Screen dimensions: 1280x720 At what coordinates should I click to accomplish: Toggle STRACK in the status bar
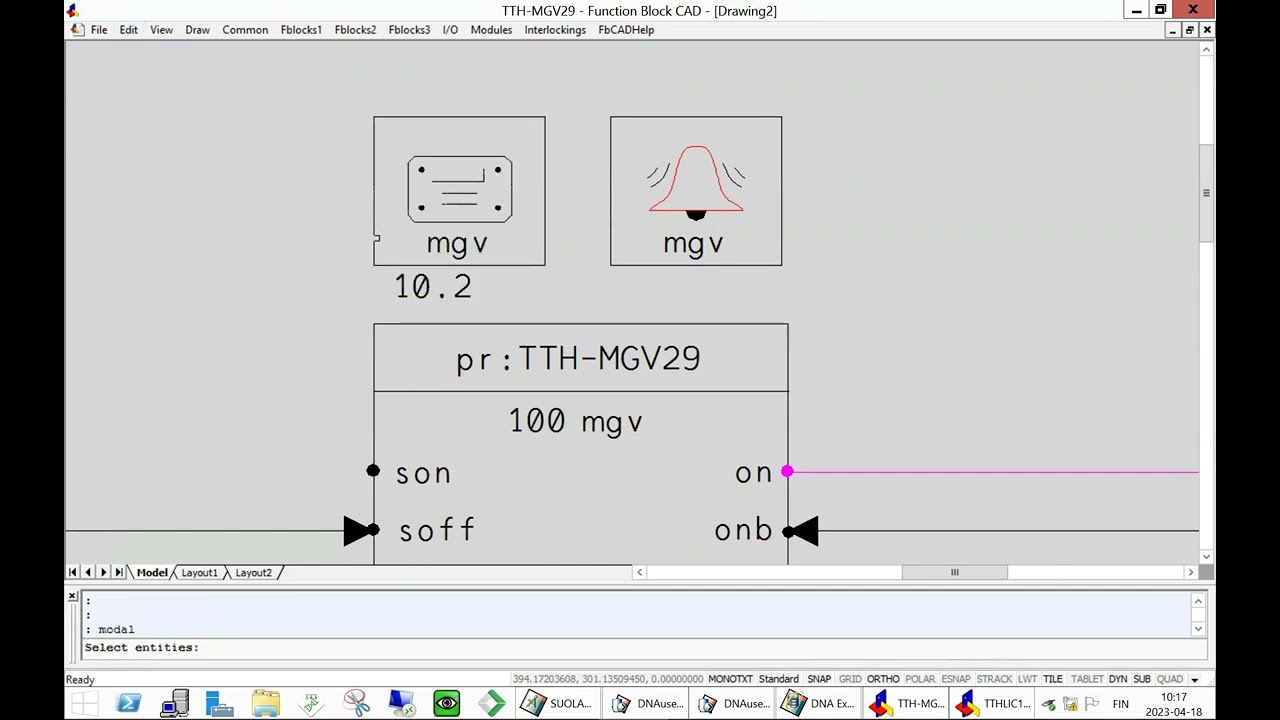[x=994, y=679]
